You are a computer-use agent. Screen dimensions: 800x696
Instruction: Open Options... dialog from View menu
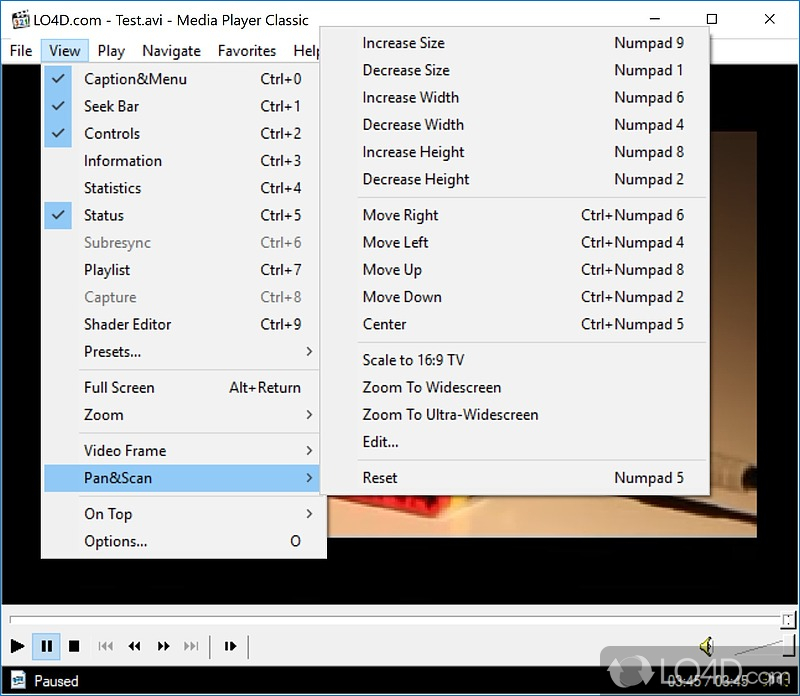click(x=116, y=541)
